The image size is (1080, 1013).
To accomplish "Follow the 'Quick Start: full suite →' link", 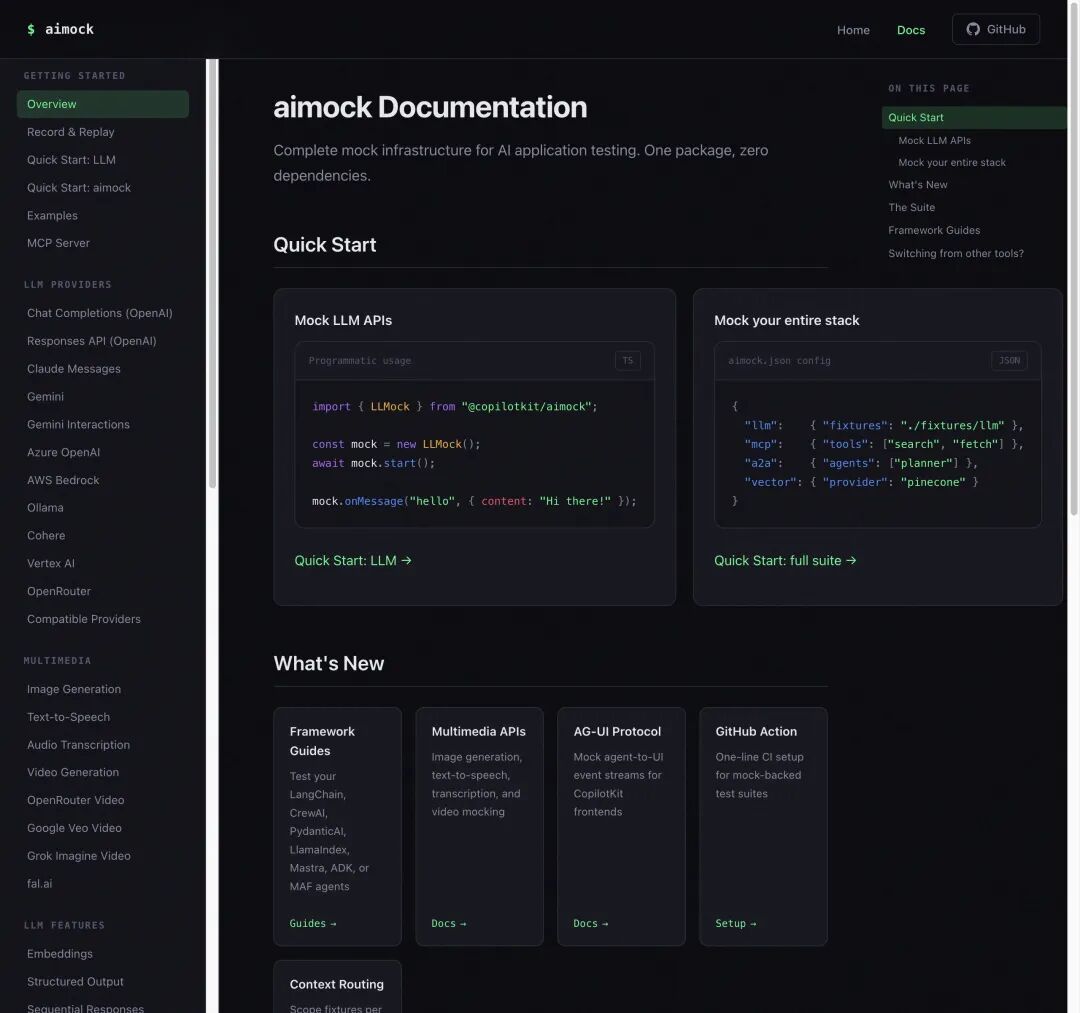I will coord(785,561).
